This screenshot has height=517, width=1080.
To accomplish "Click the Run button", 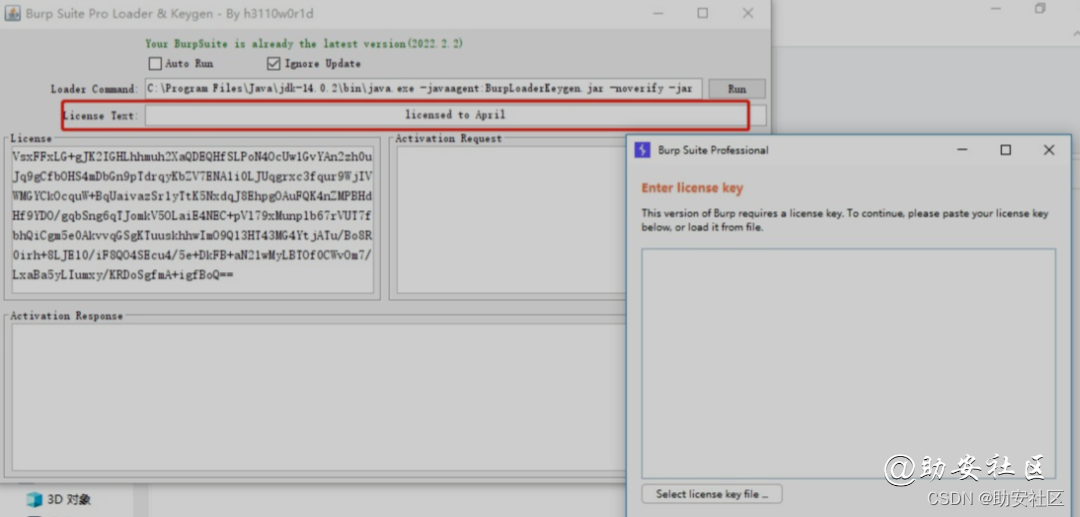I will 737,89.
